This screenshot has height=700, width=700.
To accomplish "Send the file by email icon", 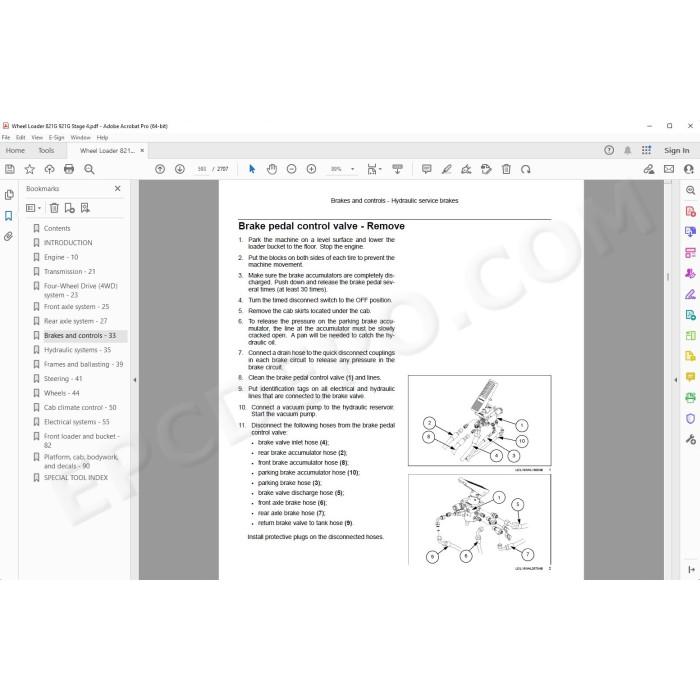I will (x=669, y=169).
